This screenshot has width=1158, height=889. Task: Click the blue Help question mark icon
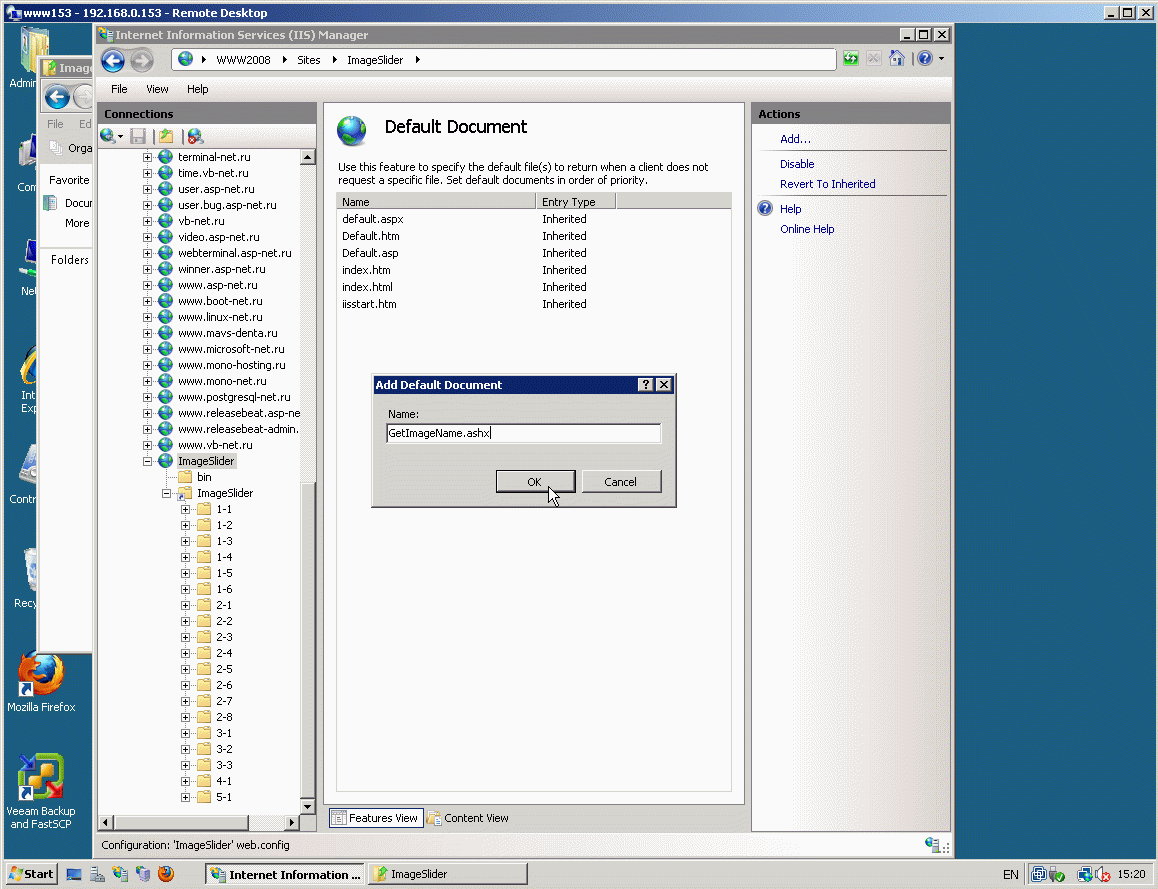765,209
